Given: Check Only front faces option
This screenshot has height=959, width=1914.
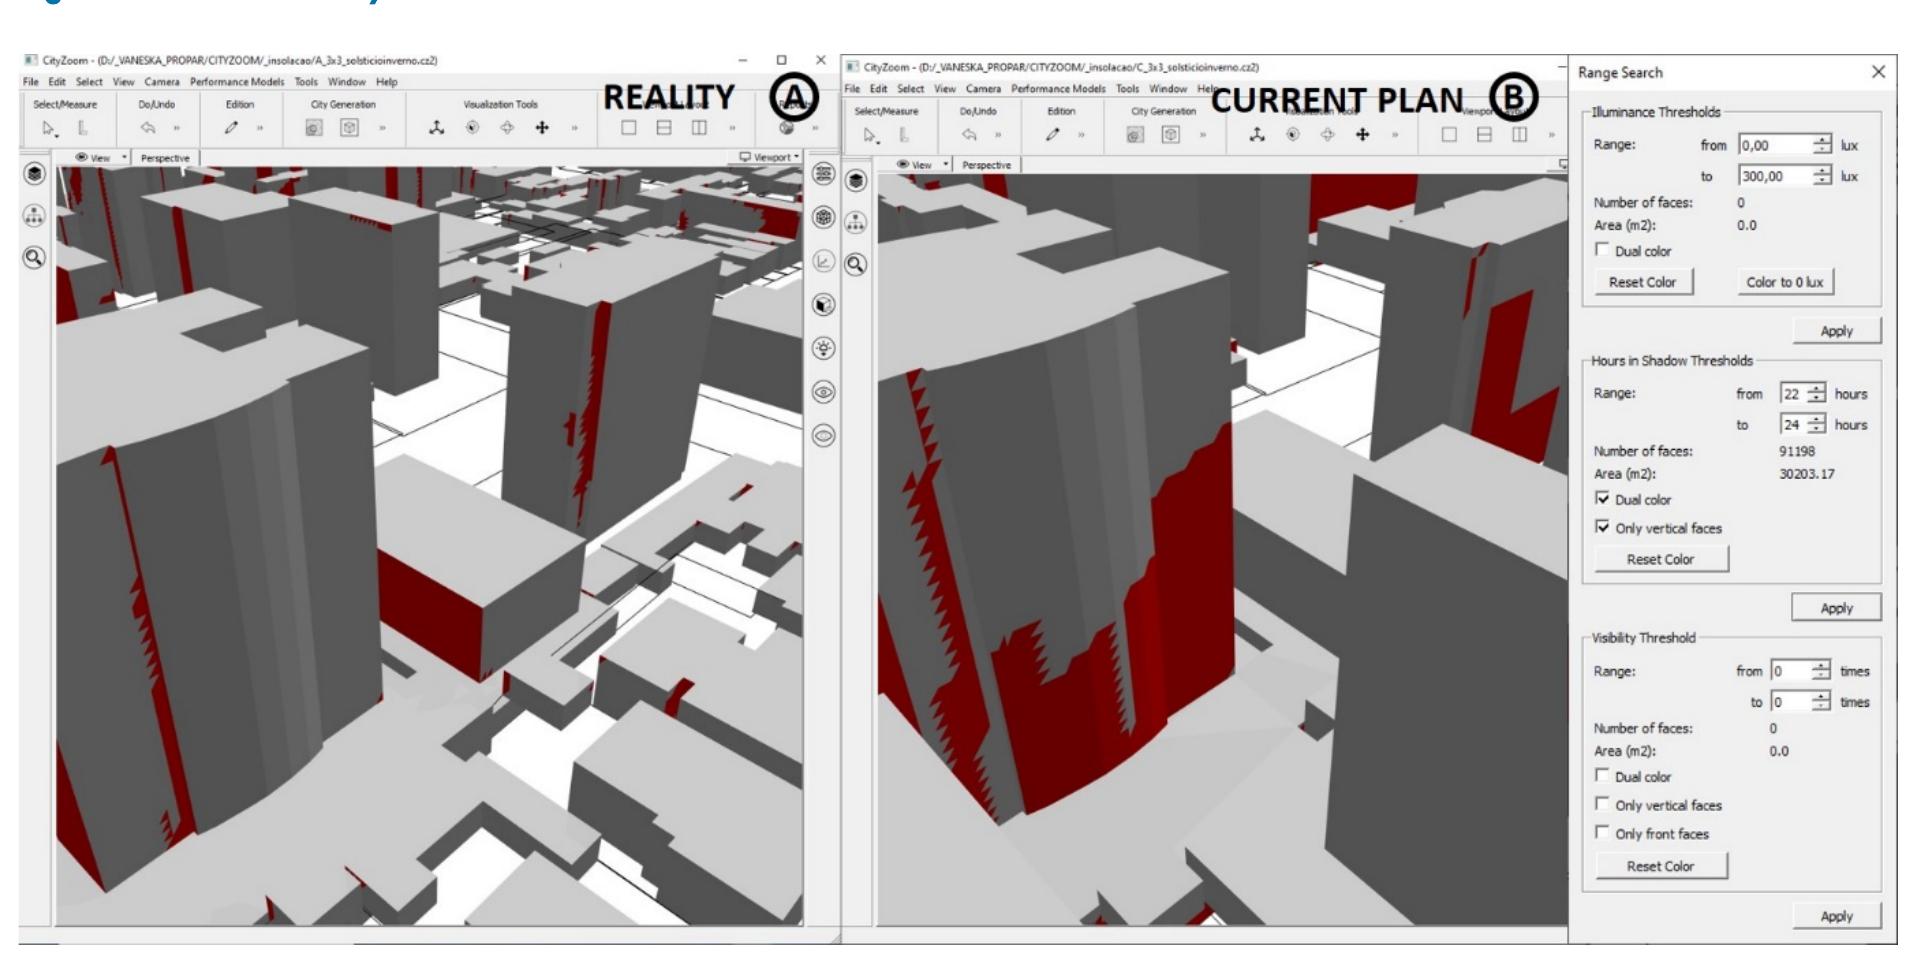Looking at the screenshot, I should pos(1603,833).
